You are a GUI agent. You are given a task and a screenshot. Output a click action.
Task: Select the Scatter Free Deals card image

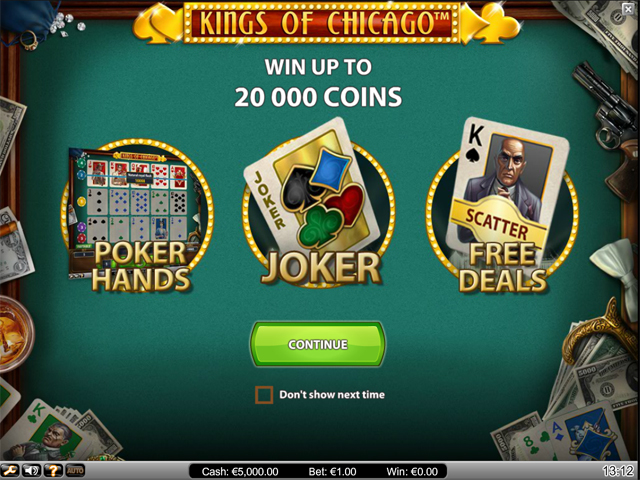pyautogui.click(x=507, y=190)
